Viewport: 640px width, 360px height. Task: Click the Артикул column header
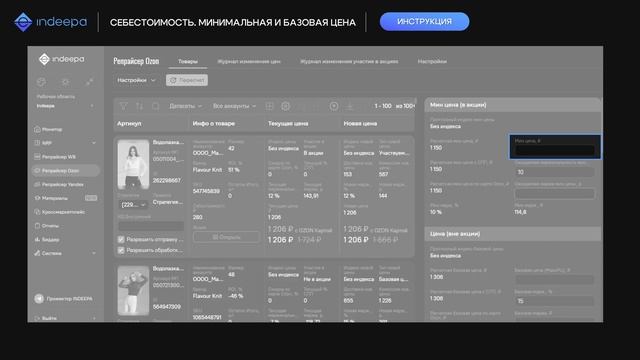[x=129, y=123]
